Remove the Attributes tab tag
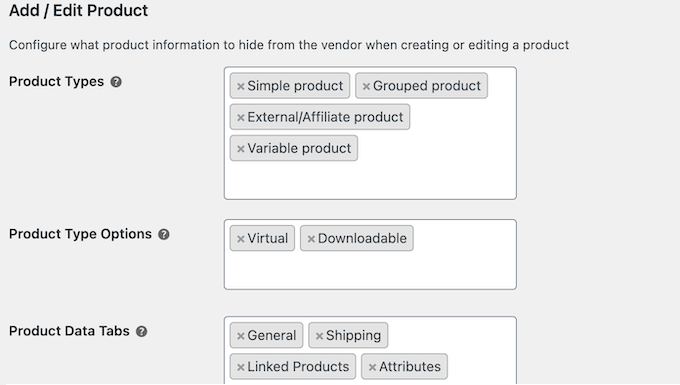Viewport: 680px width, 385px height. 372,367
